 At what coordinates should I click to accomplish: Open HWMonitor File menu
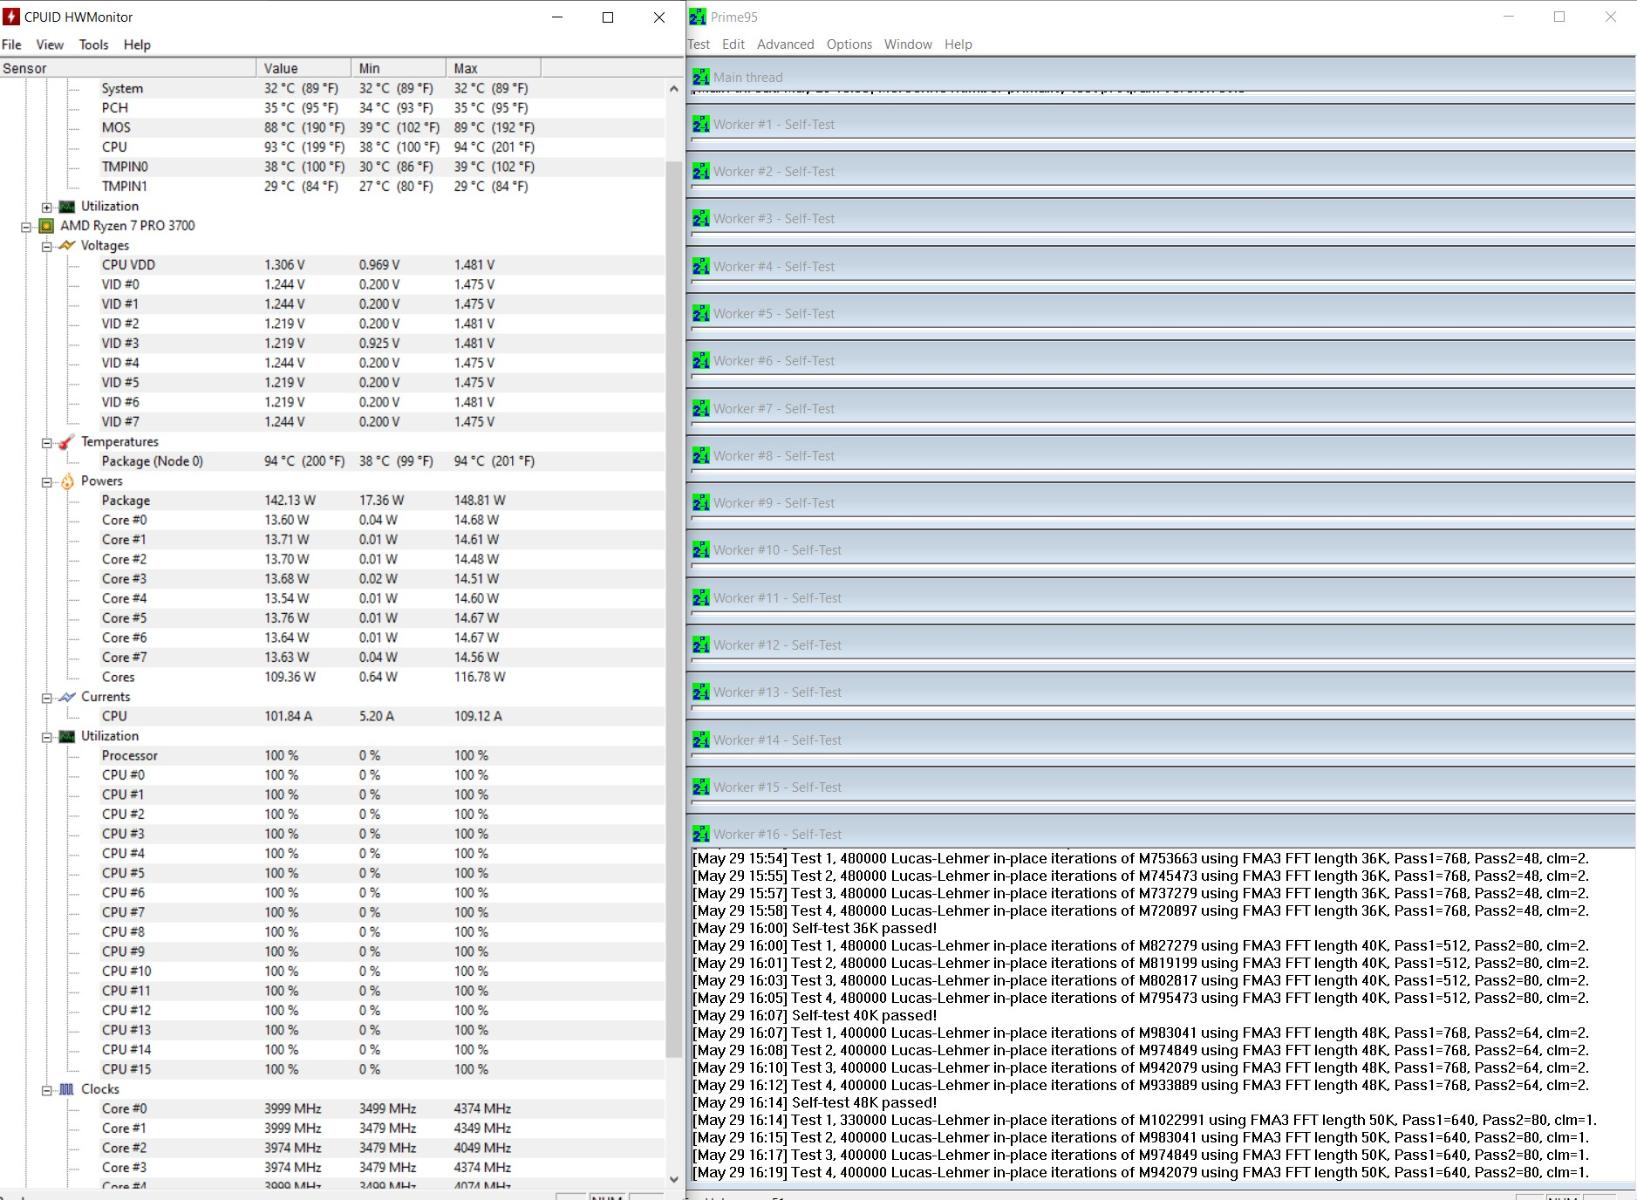tap(12, 45)
